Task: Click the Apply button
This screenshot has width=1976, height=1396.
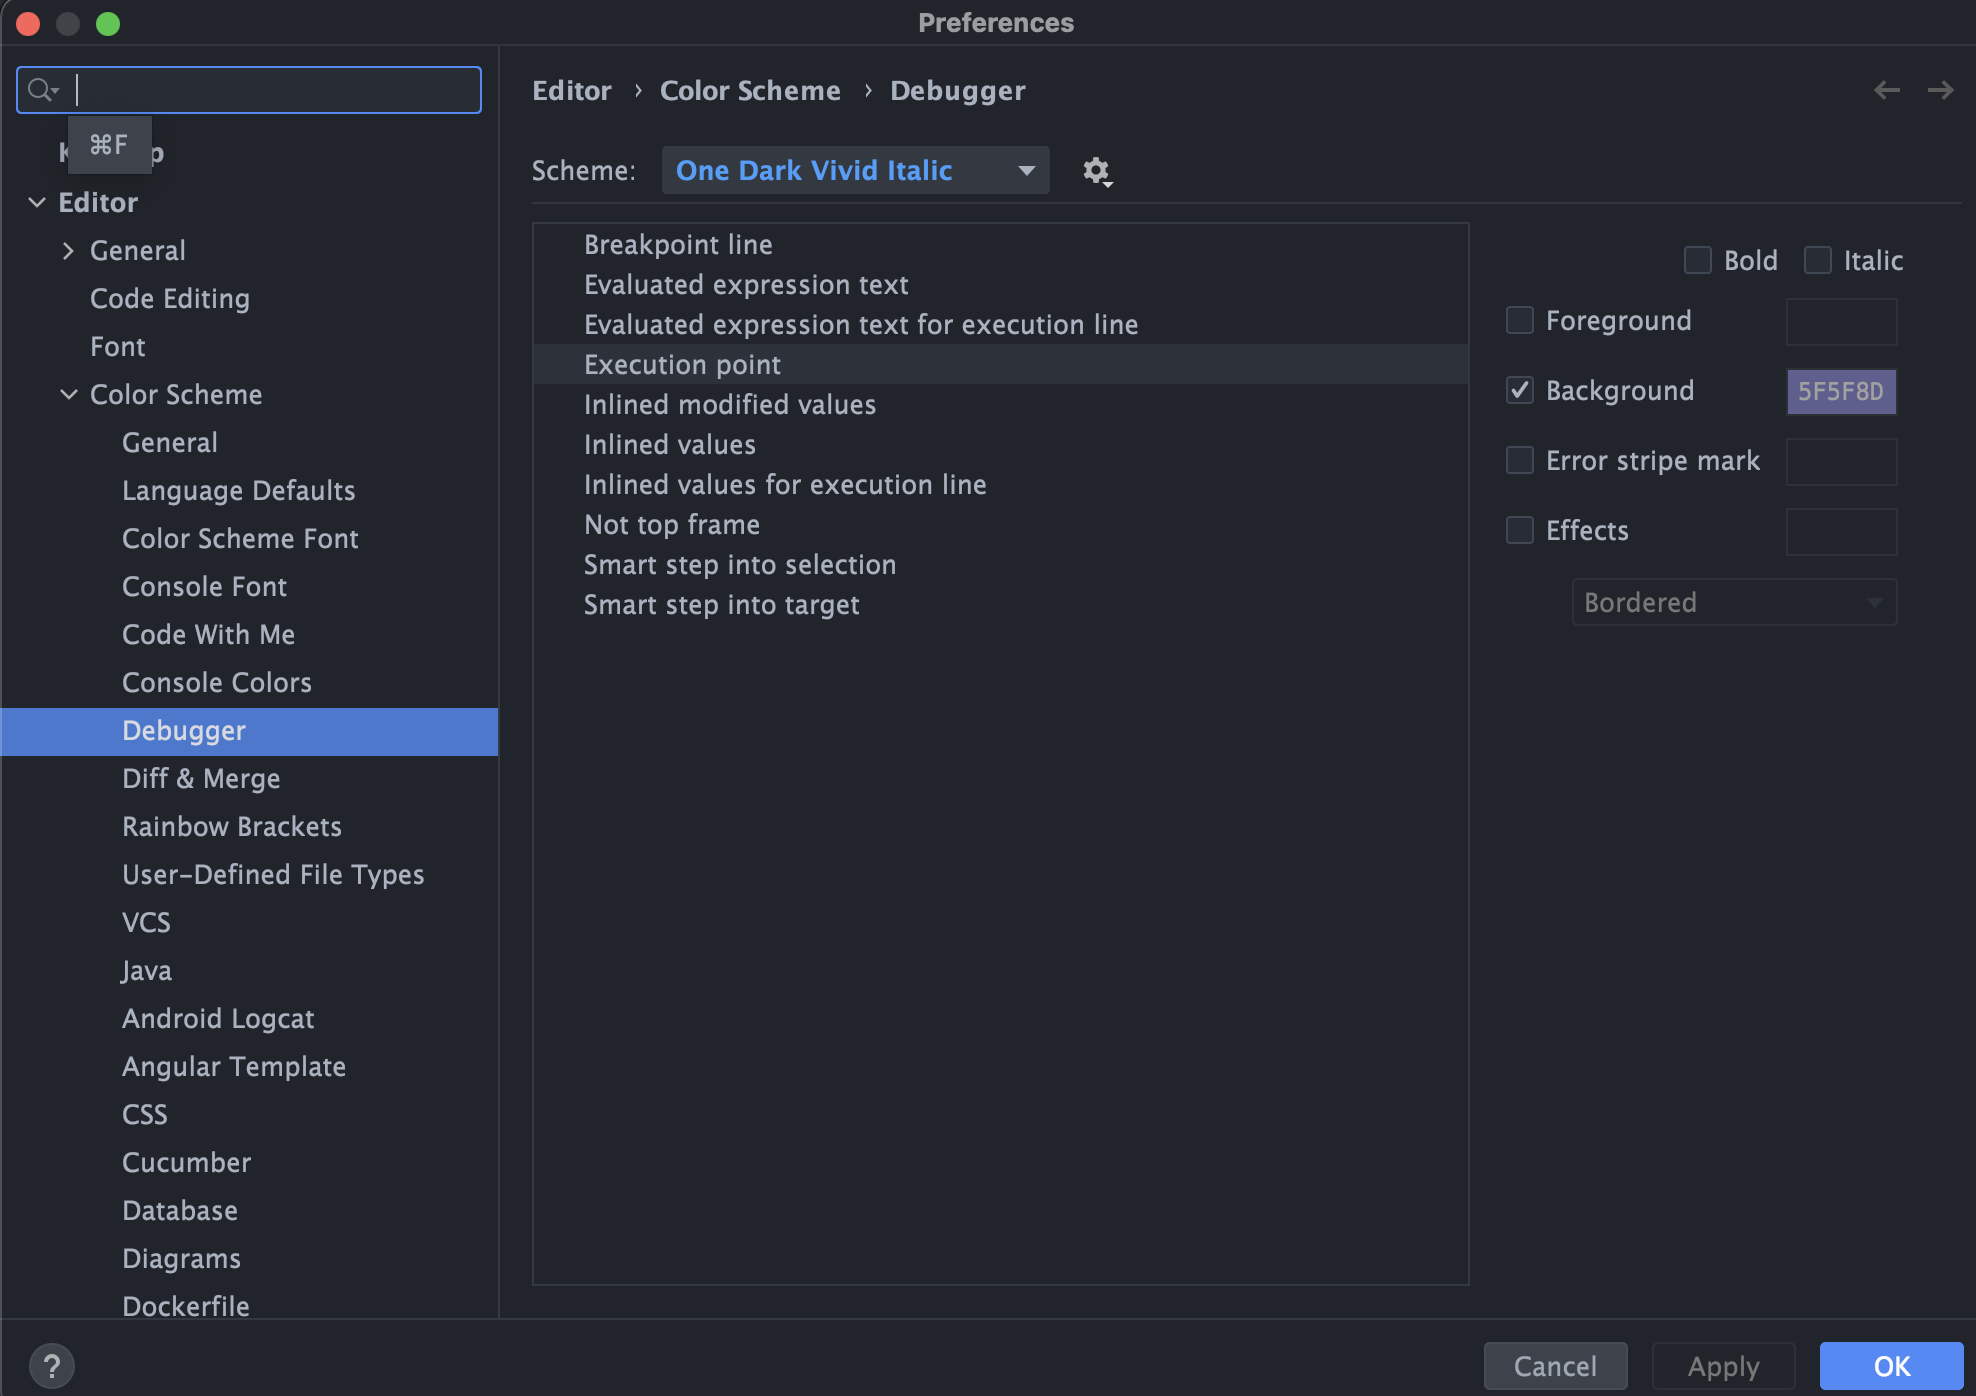Action: tap(1722, 1365)
